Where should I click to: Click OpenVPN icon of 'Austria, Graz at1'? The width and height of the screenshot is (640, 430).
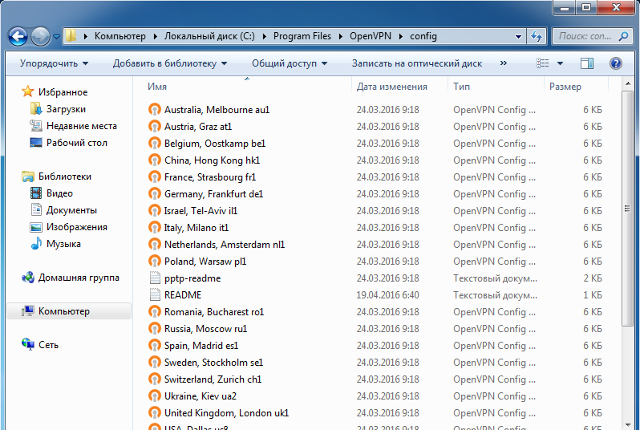point(154,126)
